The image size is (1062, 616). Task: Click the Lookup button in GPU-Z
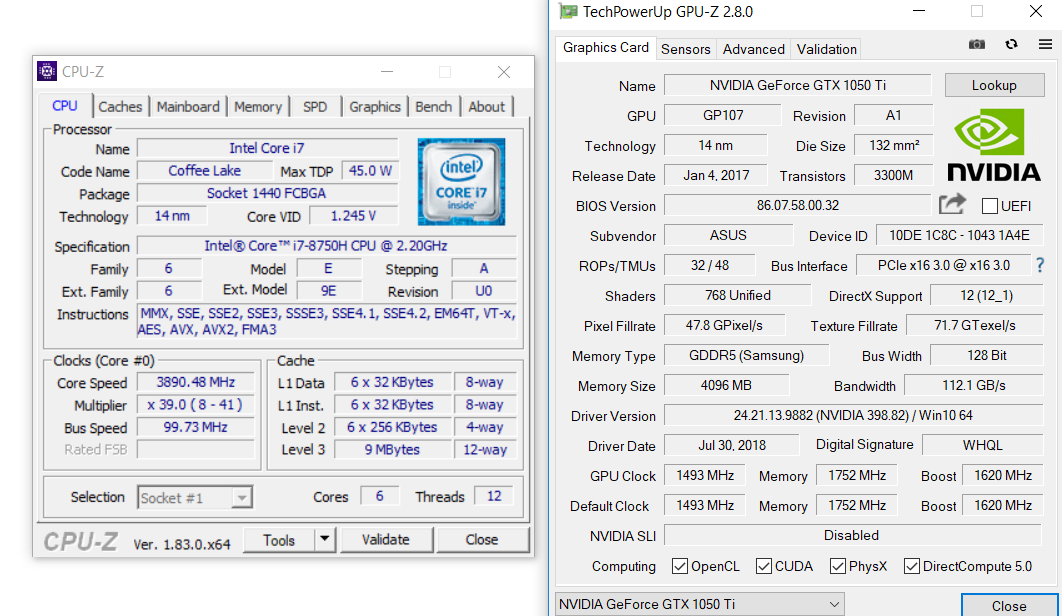click(x=994, y=85)
